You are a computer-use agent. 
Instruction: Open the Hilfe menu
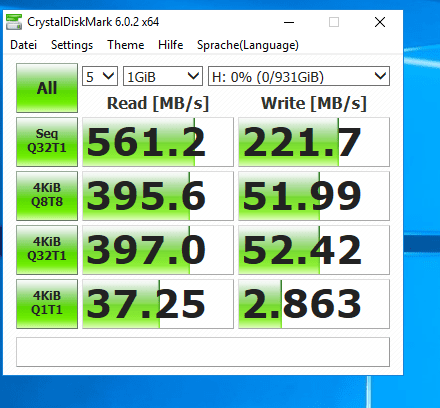click(x=171, y=45)
